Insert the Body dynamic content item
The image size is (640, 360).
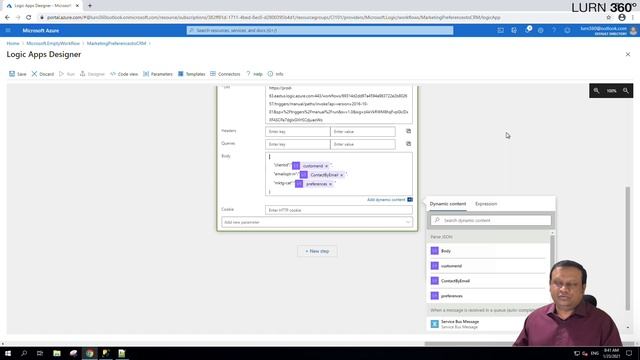pos(488,251)
